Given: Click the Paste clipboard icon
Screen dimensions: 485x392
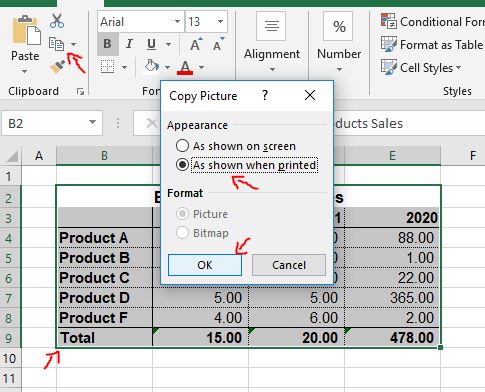Looking at the screenshot, I should click(26, 31).
